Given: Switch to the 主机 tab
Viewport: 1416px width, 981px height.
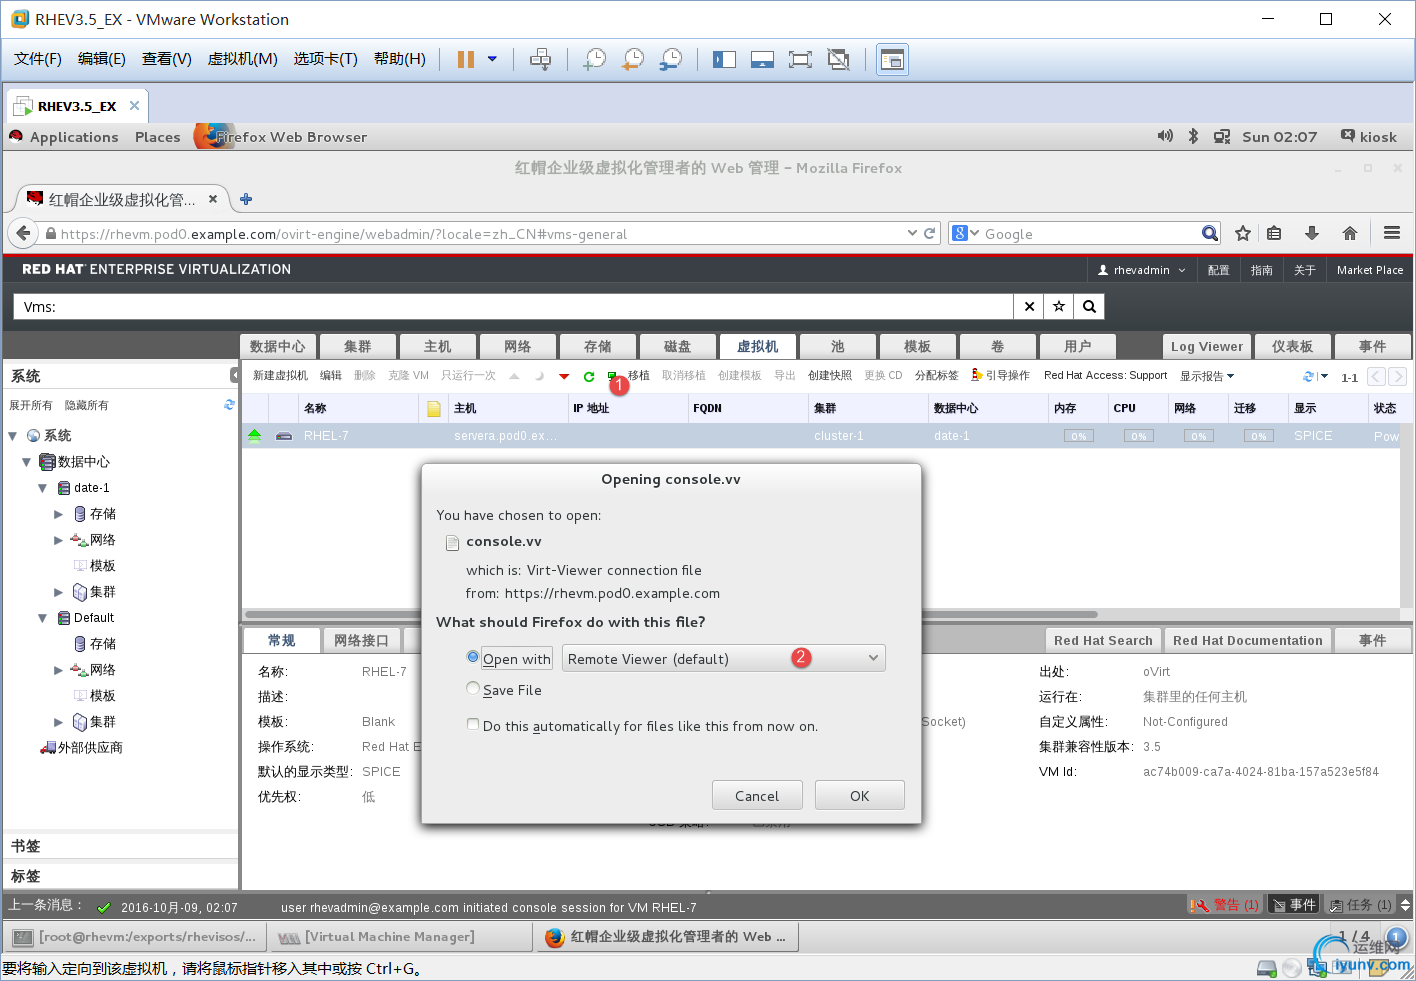Looking at the screenshot, I should (437, 346).
